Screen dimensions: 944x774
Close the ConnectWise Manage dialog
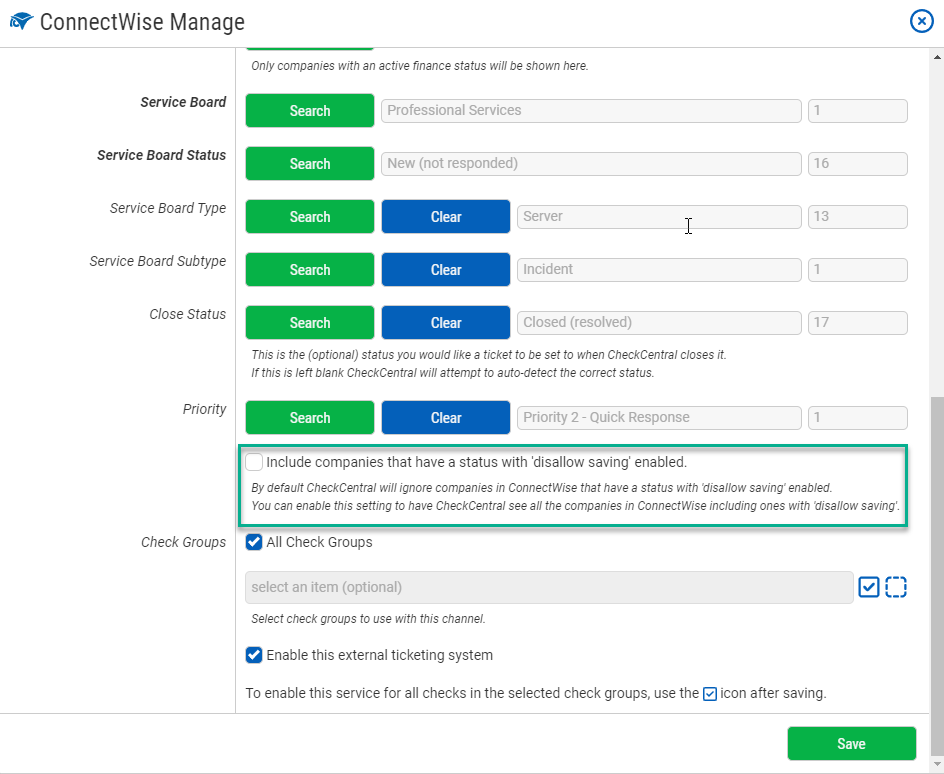pyautogui.click(x=921, y=21)
